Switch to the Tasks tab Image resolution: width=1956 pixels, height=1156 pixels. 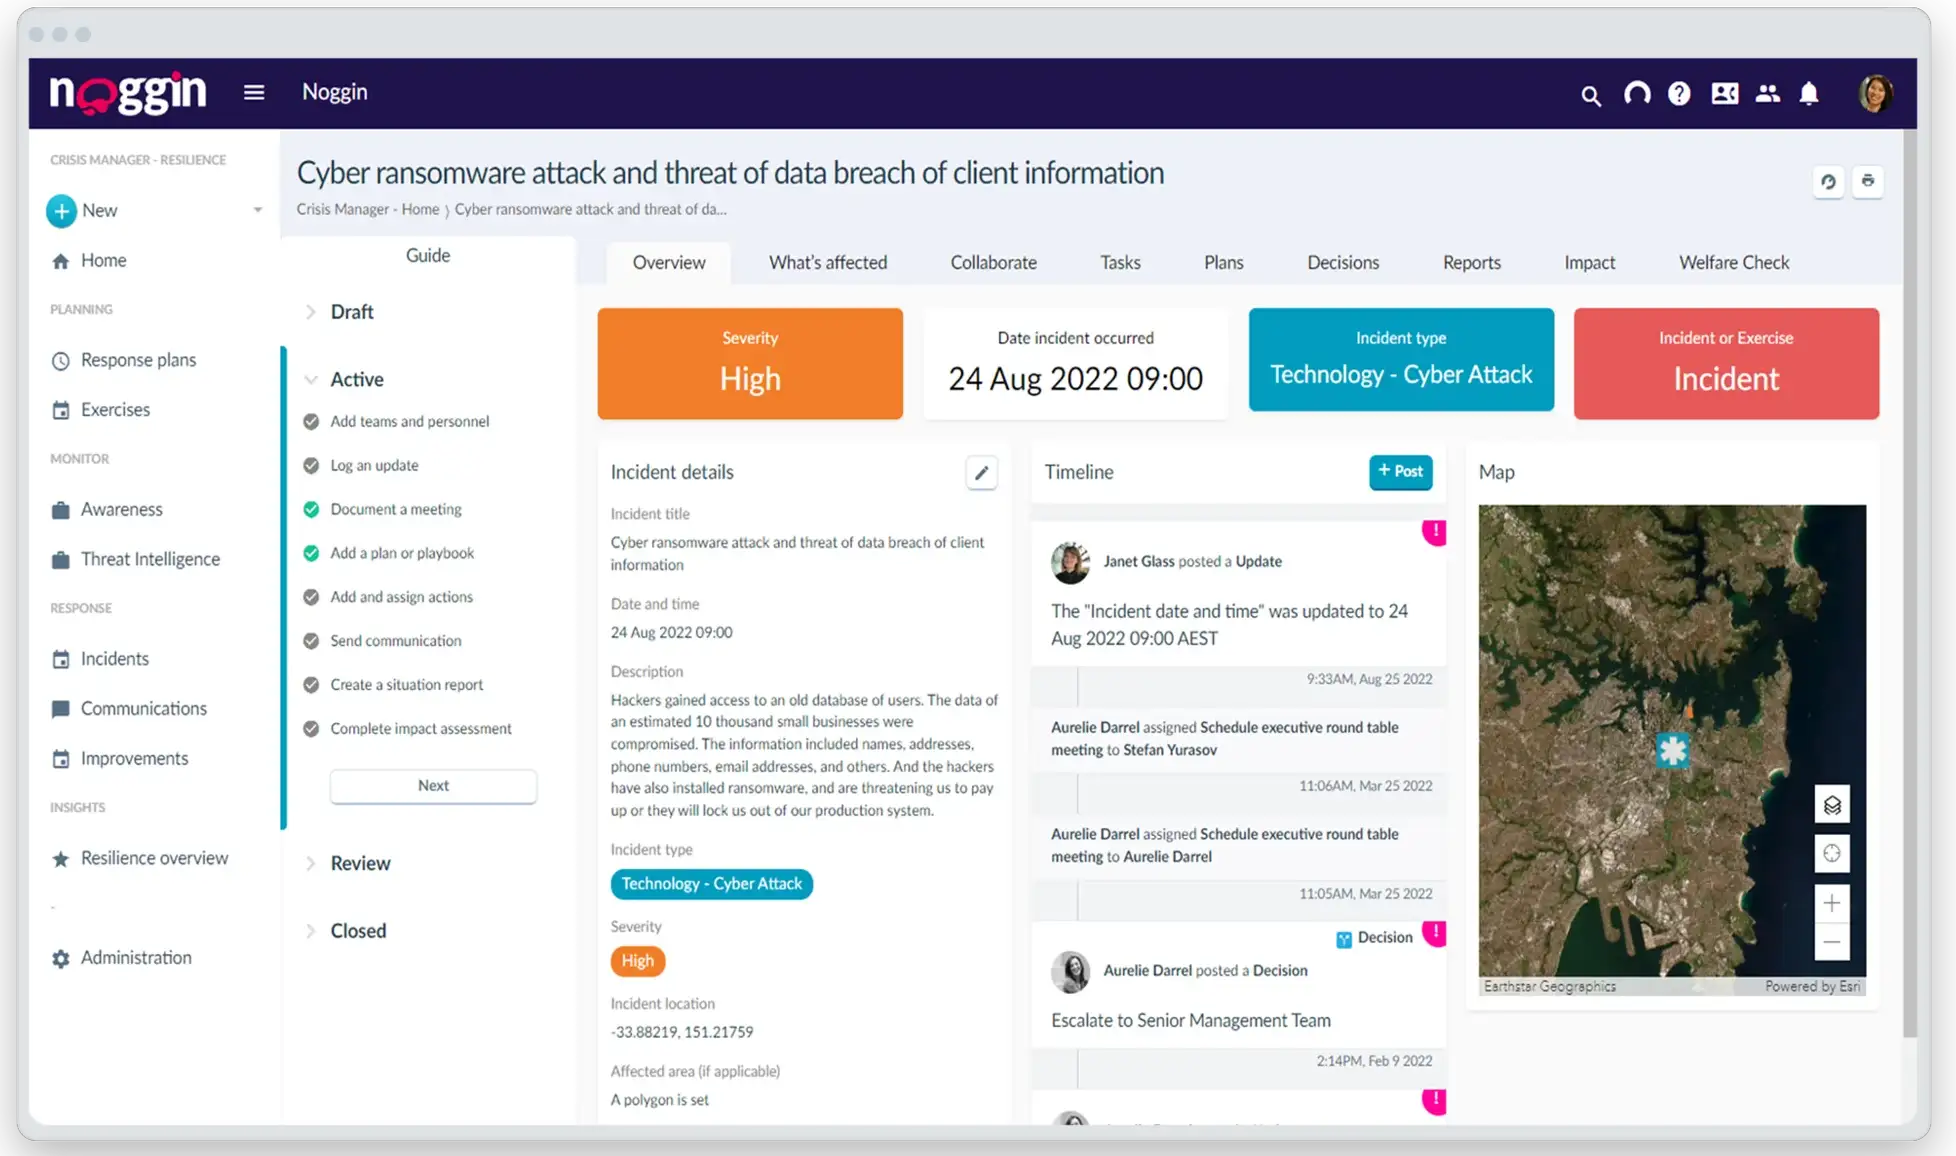[1120, 263]
